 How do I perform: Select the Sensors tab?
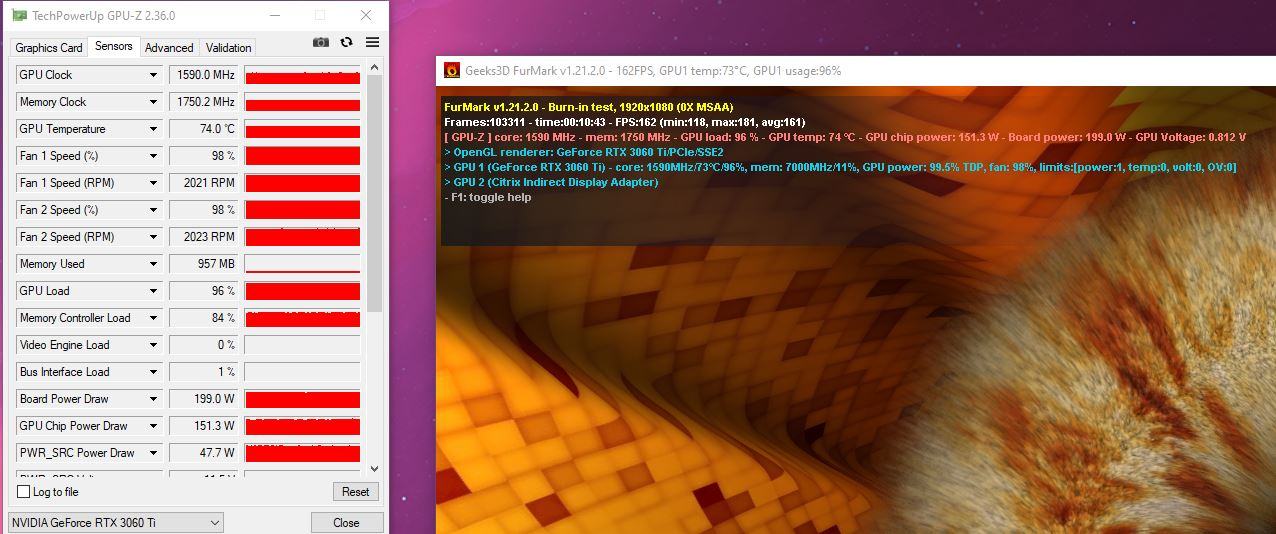click(x=114, y=46)
